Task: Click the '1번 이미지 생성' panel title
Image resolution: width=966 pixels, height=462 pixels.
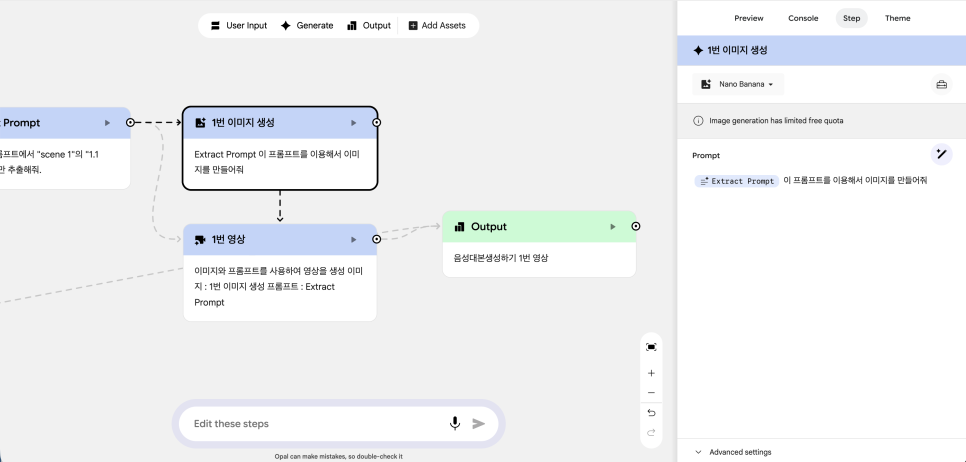Action: pyautogui.click(x=737, y=51)
